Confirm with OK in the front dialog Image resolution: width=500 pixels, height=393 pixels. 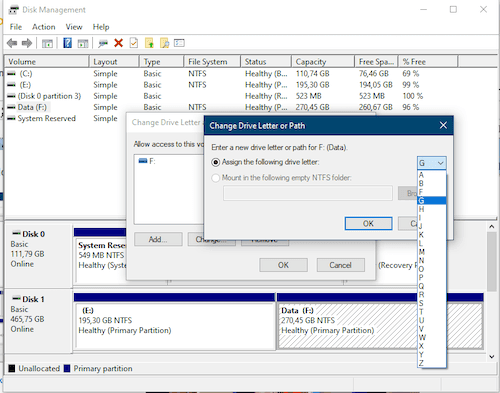[x=368, y=224]
